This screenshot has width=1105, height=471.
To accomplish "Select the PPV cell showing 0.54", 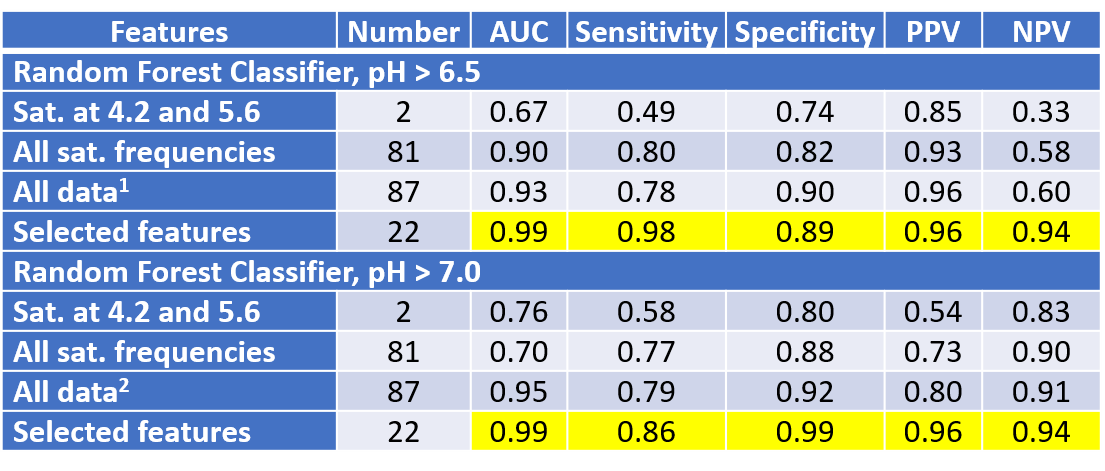I will point(933,312).
